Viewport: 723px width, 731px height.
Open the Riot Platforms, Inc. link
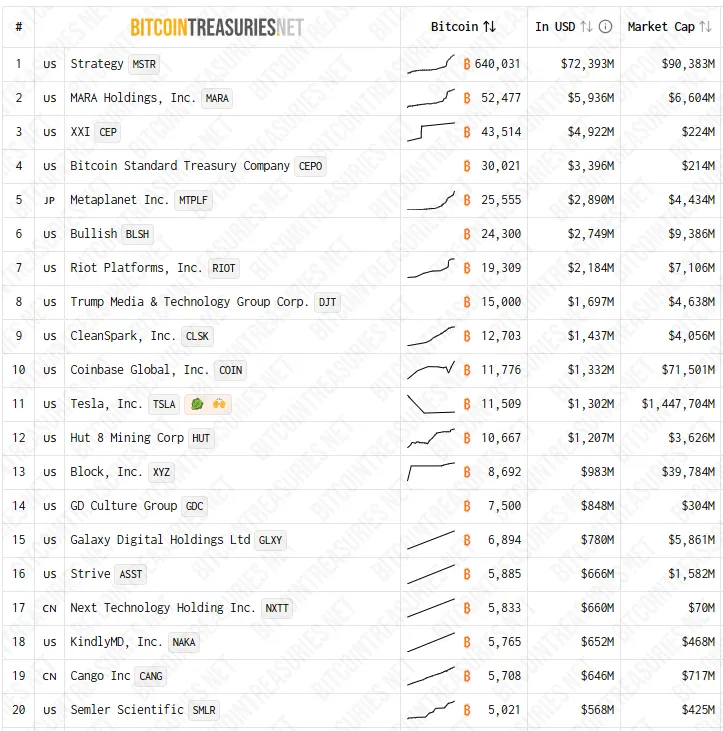pos(136,268)
